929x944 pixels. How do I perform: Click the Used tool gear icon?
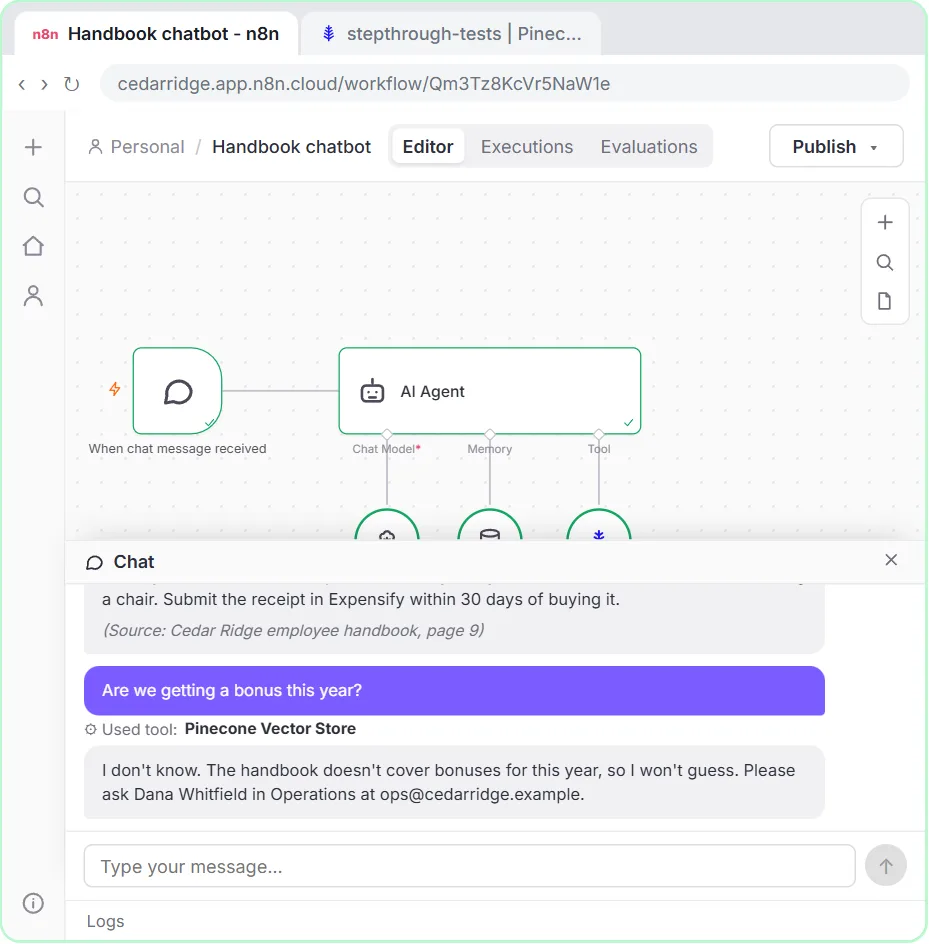(90, 729)
